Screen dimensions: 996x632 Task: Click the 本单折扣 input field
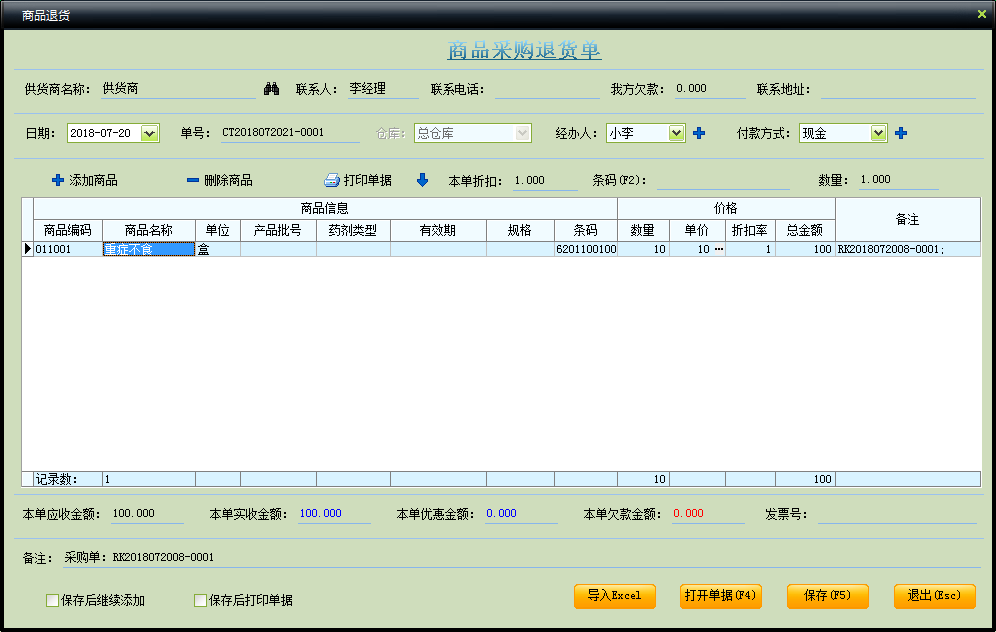(x=546, y=181)
